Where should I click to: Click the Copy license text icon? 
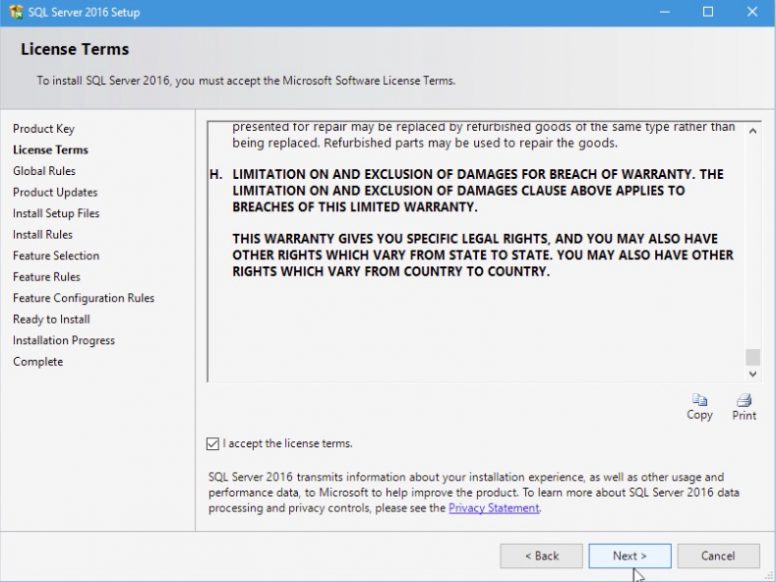point(699,399)
